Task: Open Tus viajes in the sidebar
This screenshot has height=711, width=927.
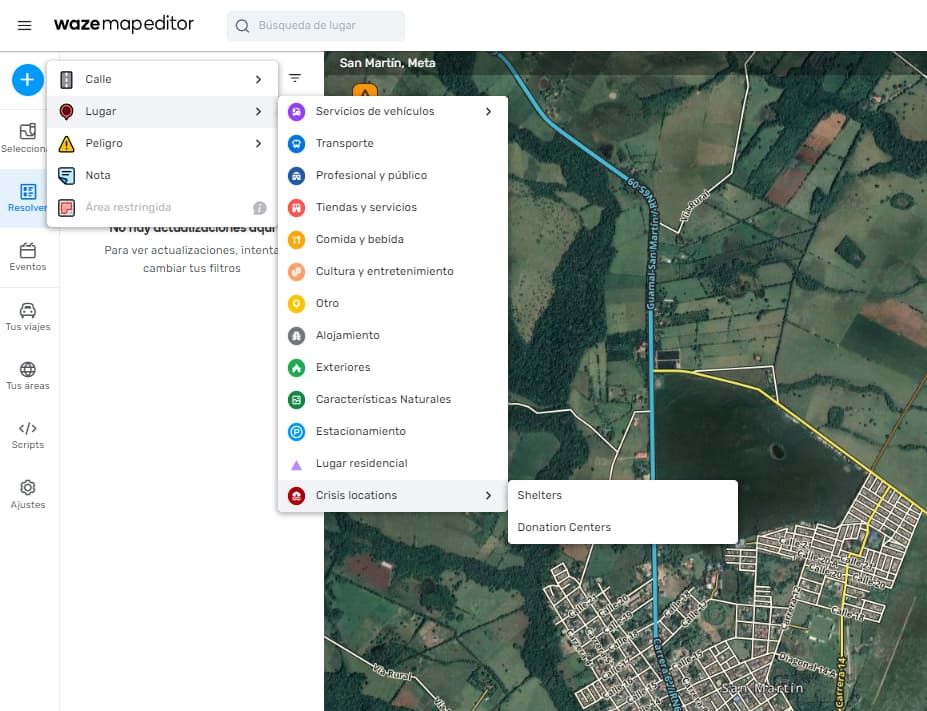Action: [28, 316]
